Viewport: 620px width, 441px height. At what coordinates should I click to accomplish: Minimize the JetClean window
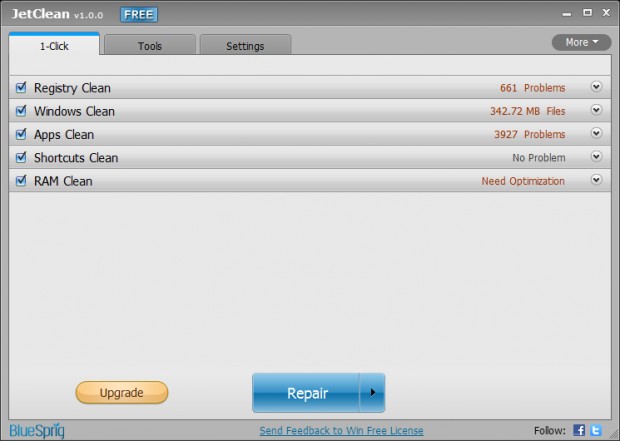click(567, 13)
